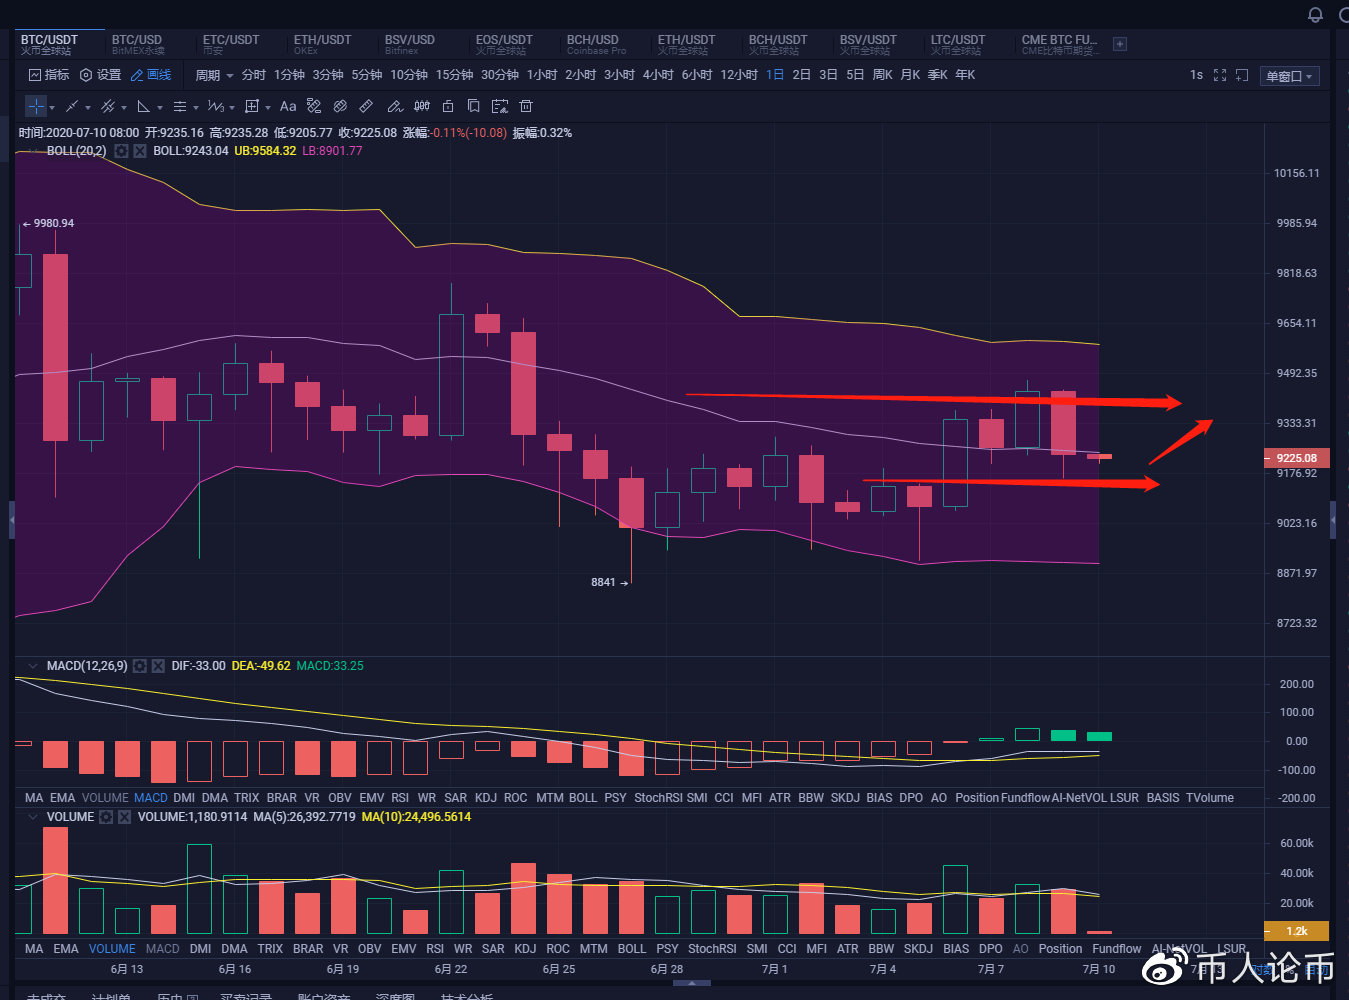This screenshot has width=1349, height=1000.
Task: Select the crosshair cursor tool
Action: point(36,106)
